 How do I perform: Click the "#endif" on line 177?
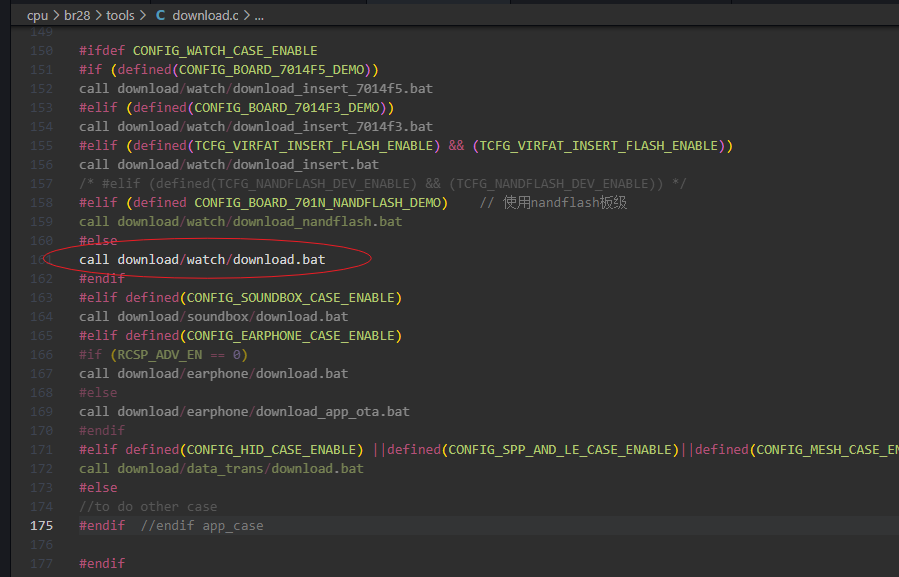(x=102, y=563)
